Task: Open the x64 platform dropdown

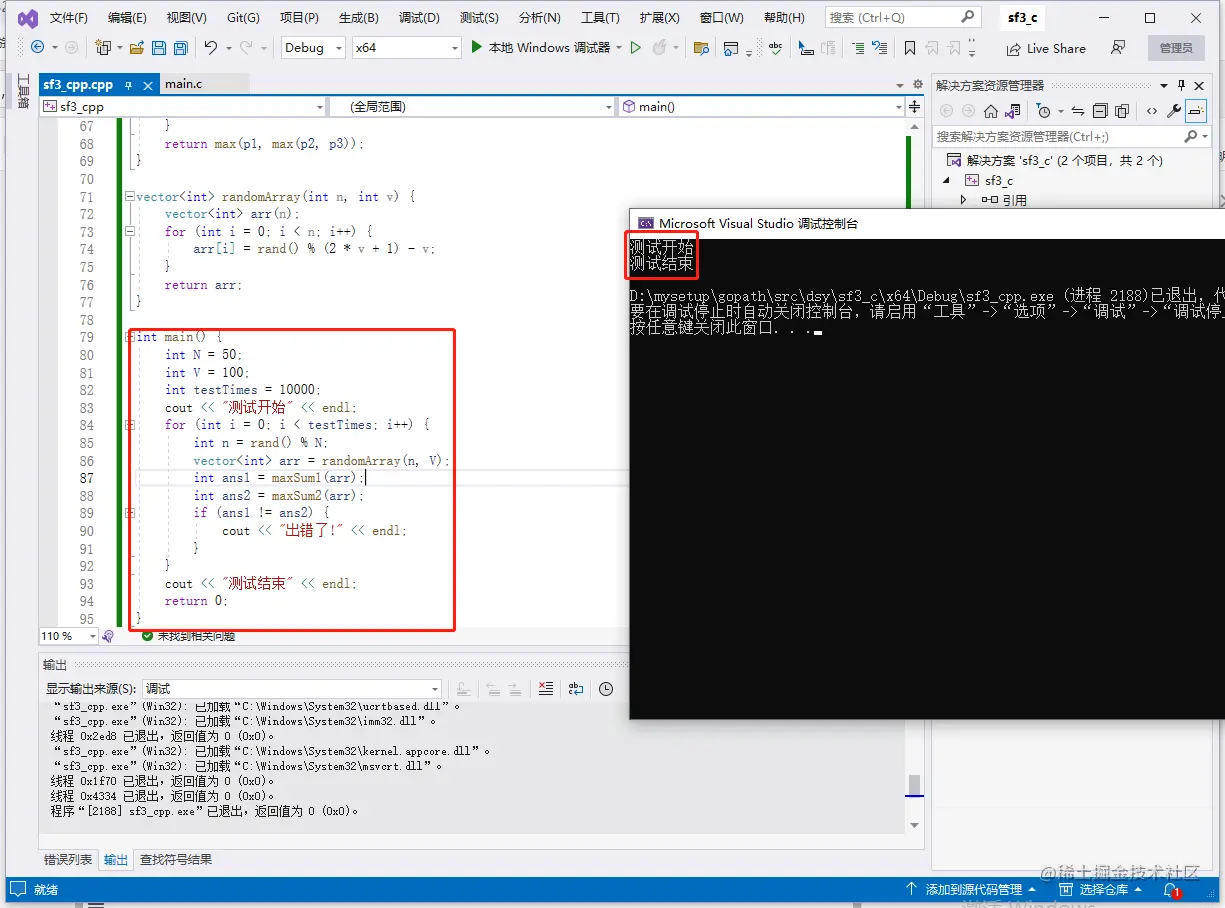Action: point(406,47)
